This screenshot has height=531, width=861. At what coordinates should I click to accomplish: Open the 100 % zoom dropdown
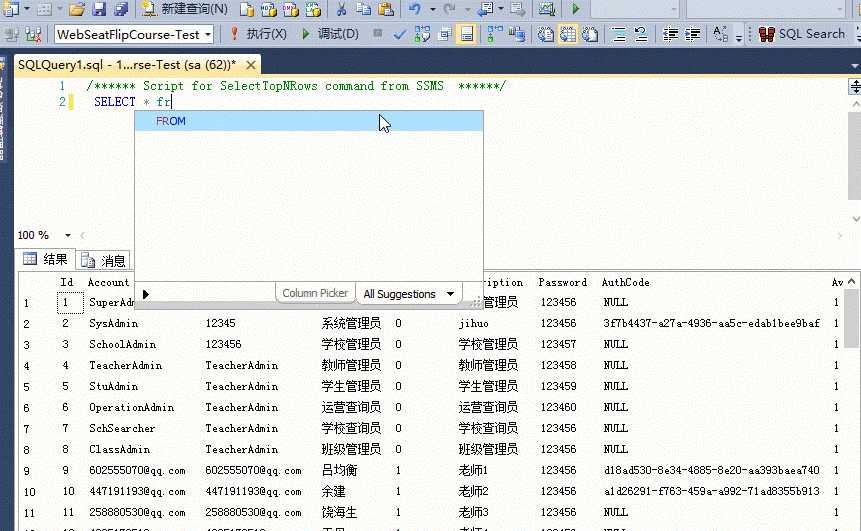pyautogui.click(x=68, y=235)
